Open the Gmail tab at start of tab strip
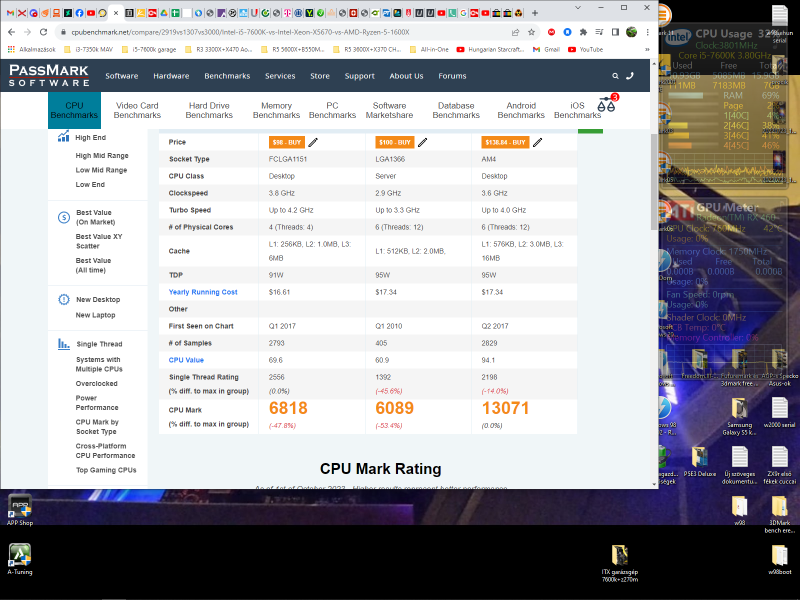 tap(10, 13)
